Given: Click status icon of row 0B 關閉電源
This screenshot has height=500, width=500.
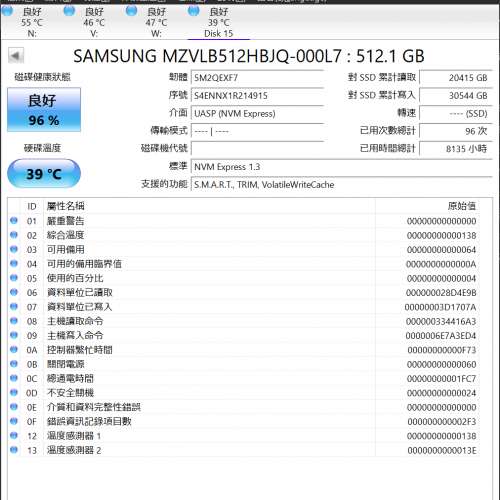Looking at the screenshot, I should 14,364.
